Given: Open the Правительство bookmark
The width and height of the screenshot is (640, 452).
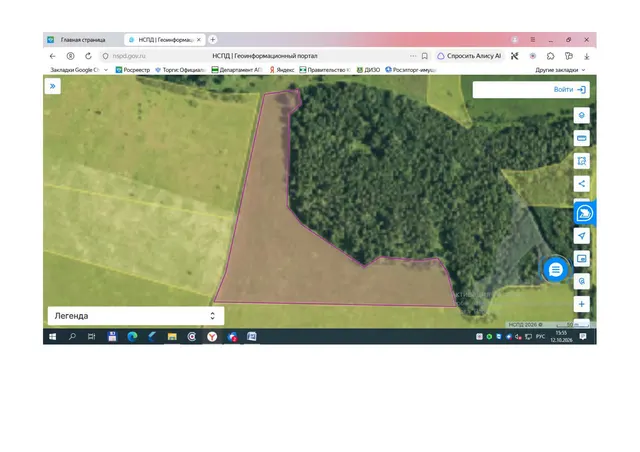Looking at the screenshot, I should [x=325, y=70].
